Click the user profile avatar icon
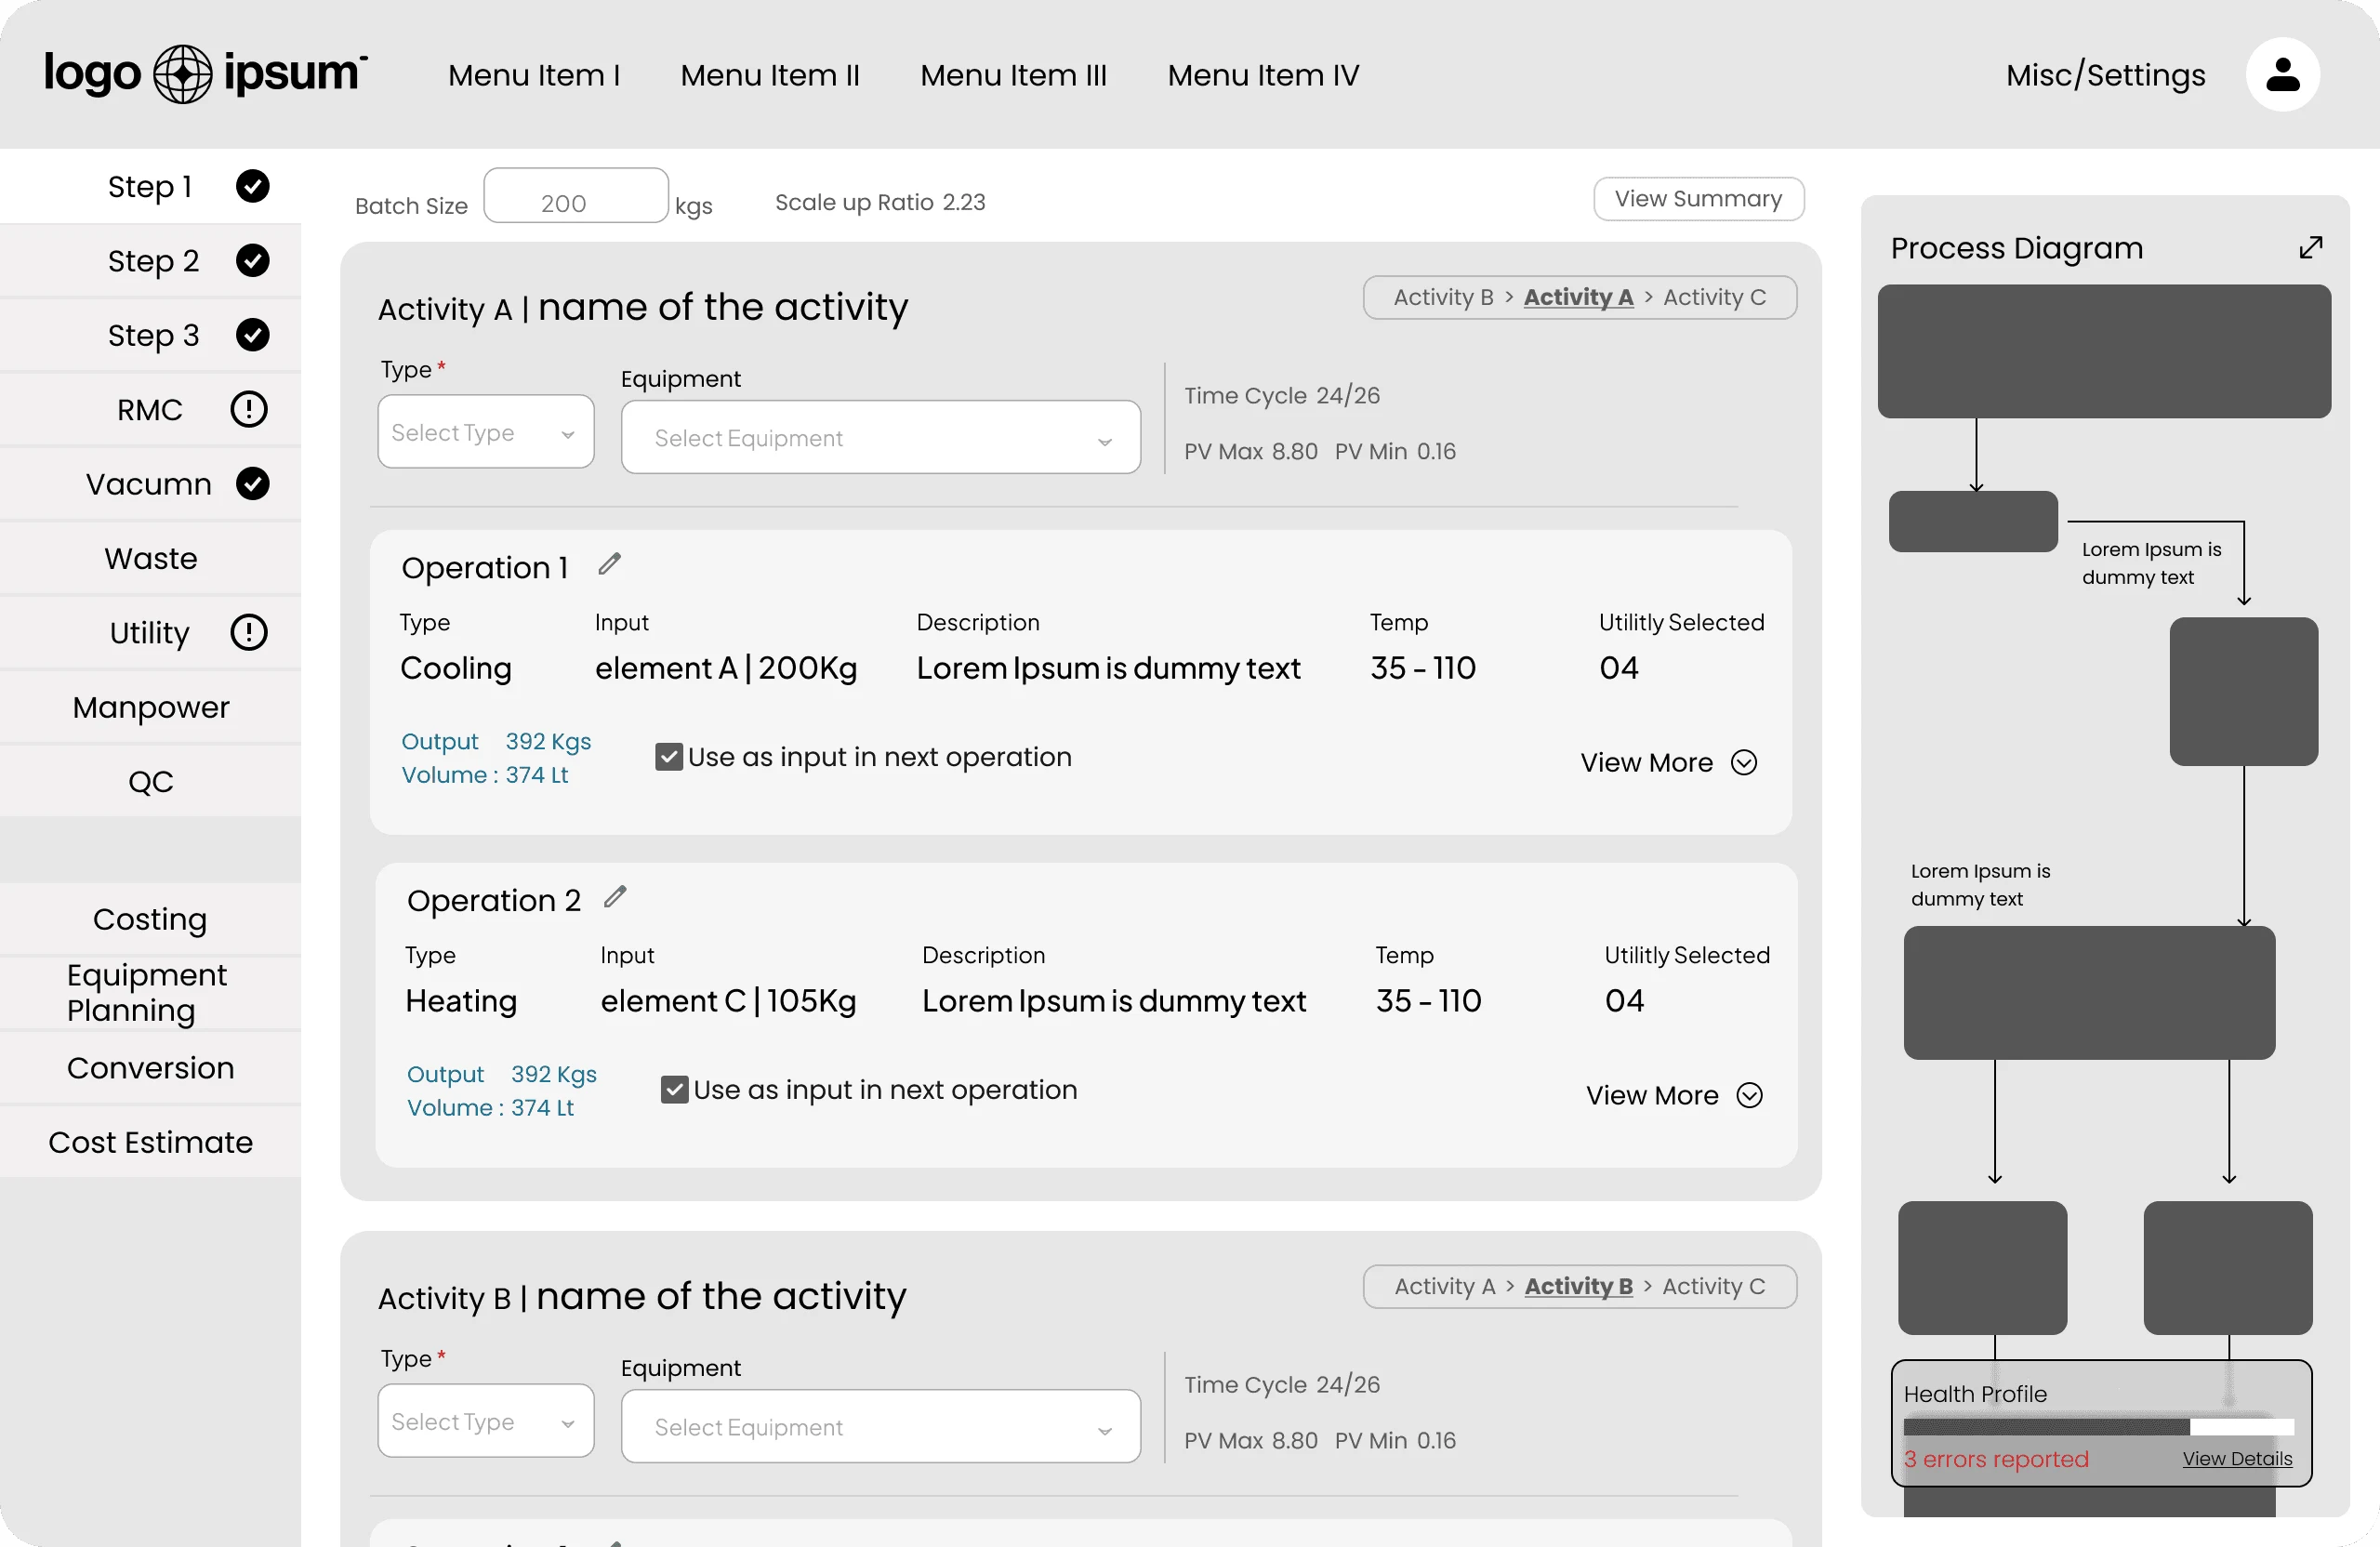 pos(2282,75)
